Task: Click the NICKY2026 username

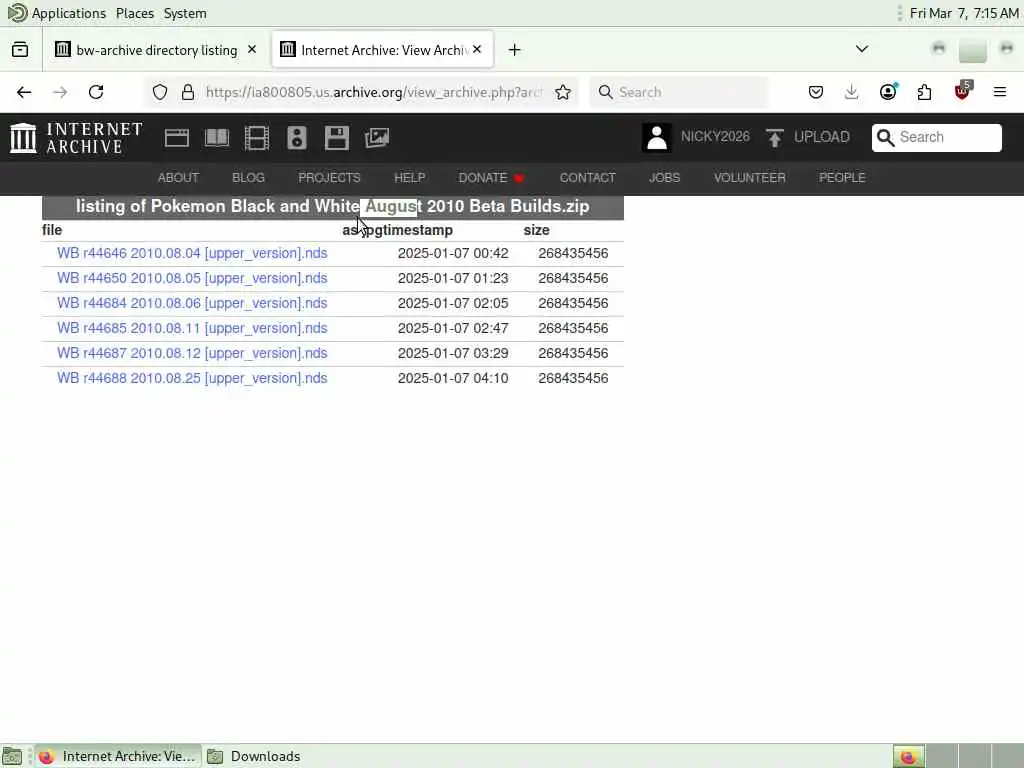Action: tap(715, 136)
